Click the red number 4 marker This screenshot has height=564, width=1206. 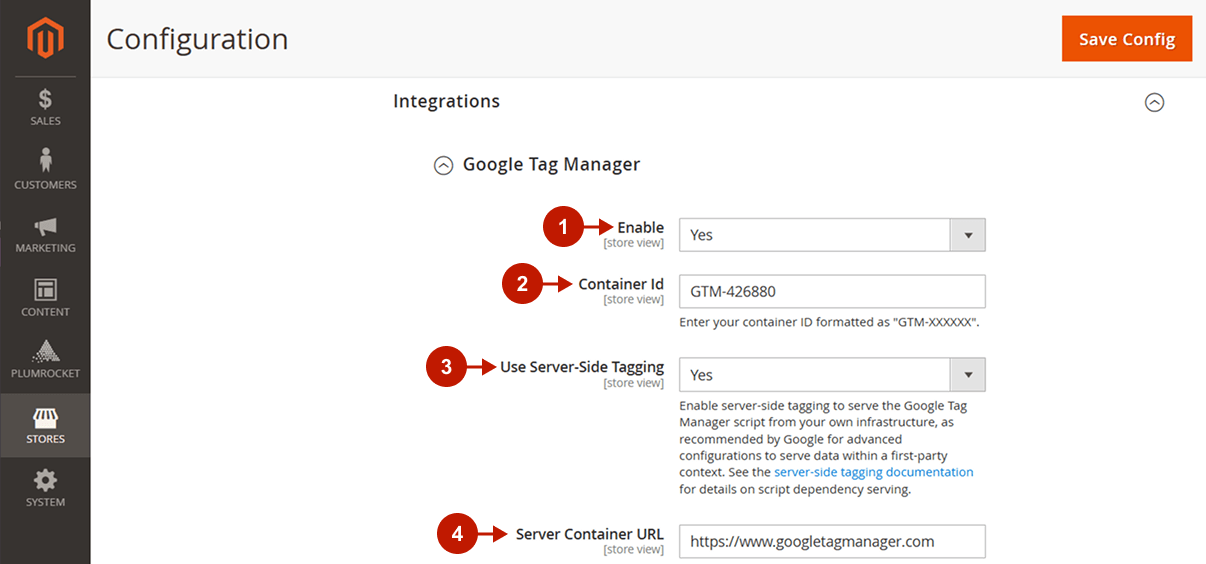[x=457, y=535]
